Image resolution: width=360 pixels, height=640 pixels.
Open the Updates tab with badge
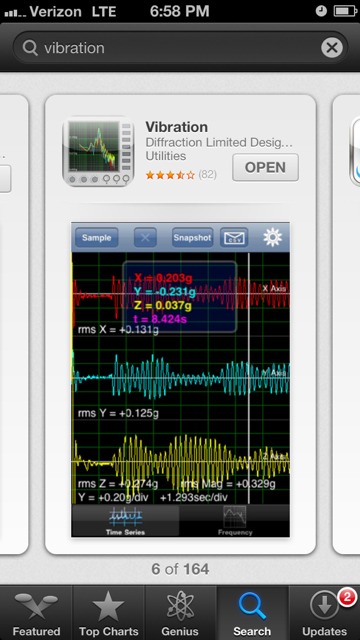point(324,613)
